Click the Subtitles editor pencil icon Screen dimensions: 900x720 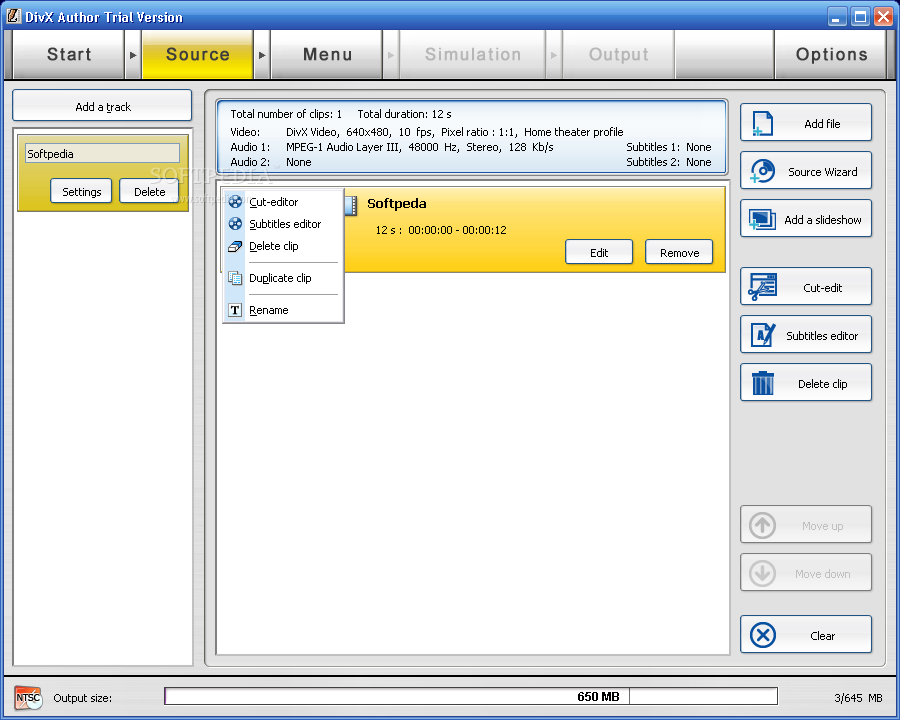[762, 335]
